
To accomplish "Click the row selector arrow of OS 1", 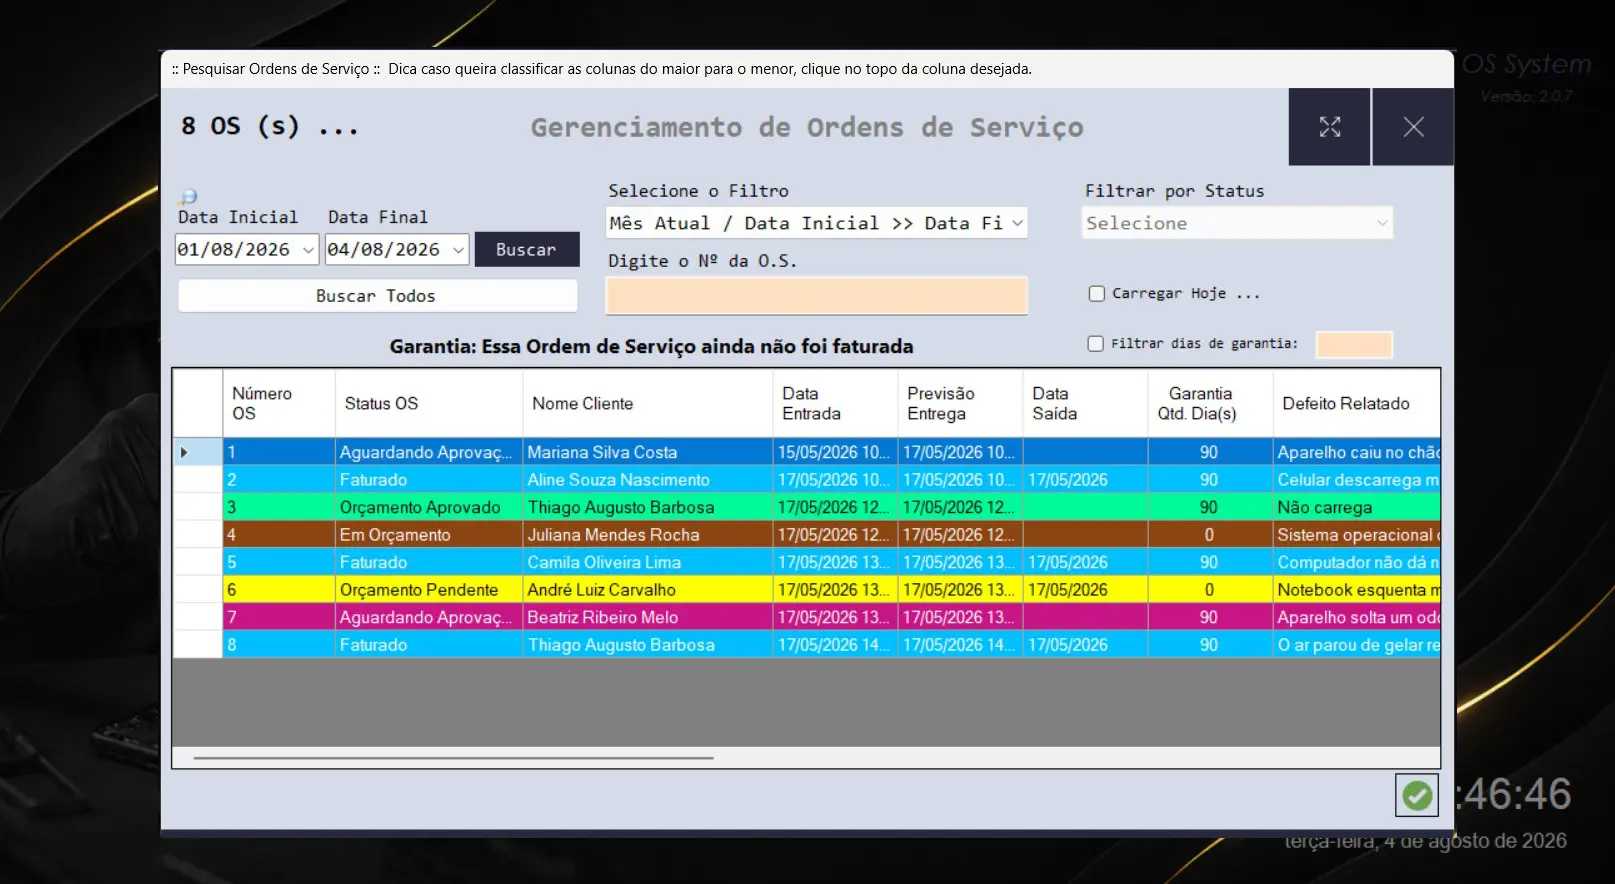I will (185, 452).
